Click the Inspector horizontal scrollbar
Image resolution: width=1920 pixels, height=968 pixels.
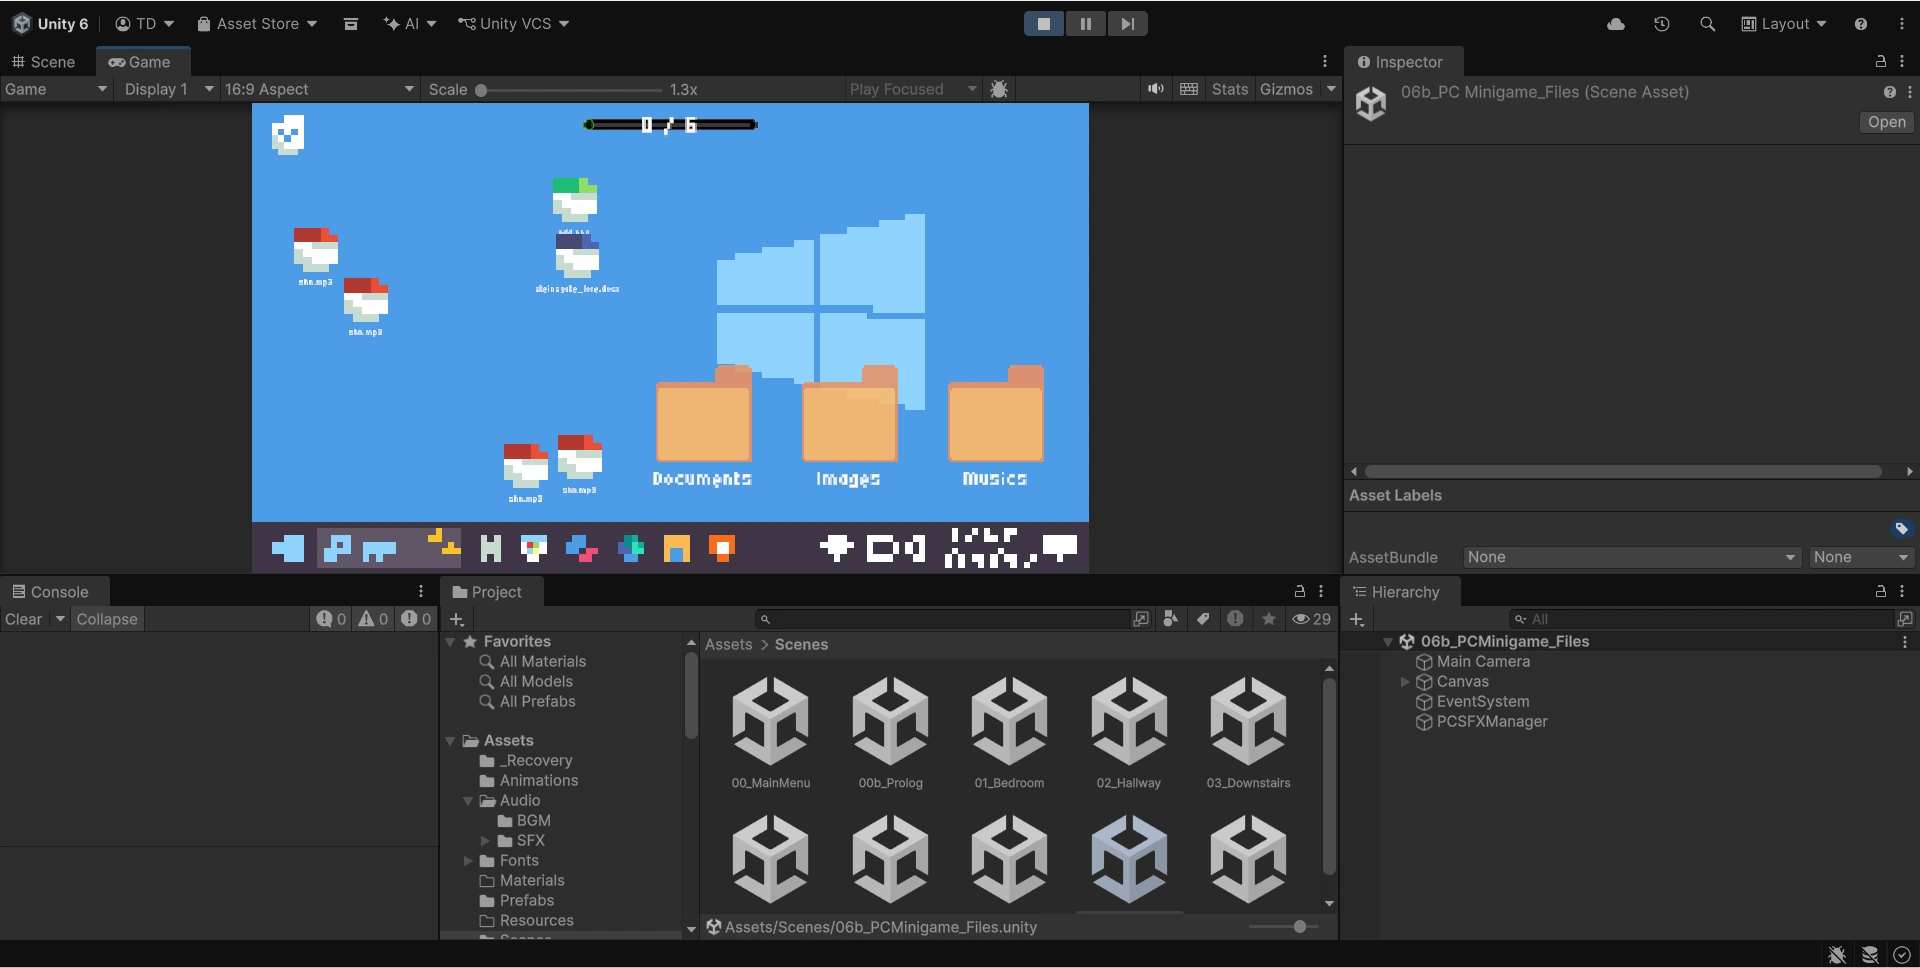[x=1623, y=472]
